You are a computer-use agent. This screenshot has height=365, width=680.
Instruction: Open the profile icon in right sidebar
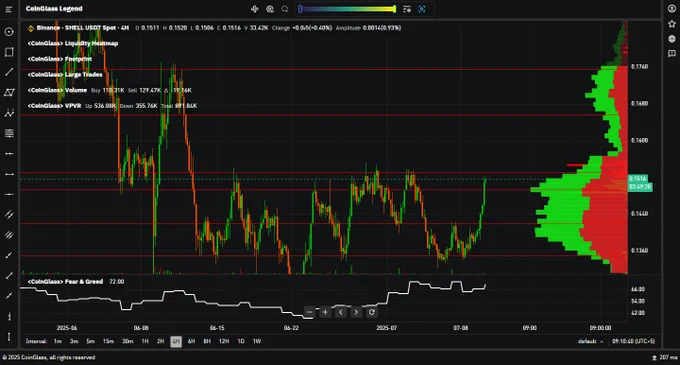pos(672,9)
